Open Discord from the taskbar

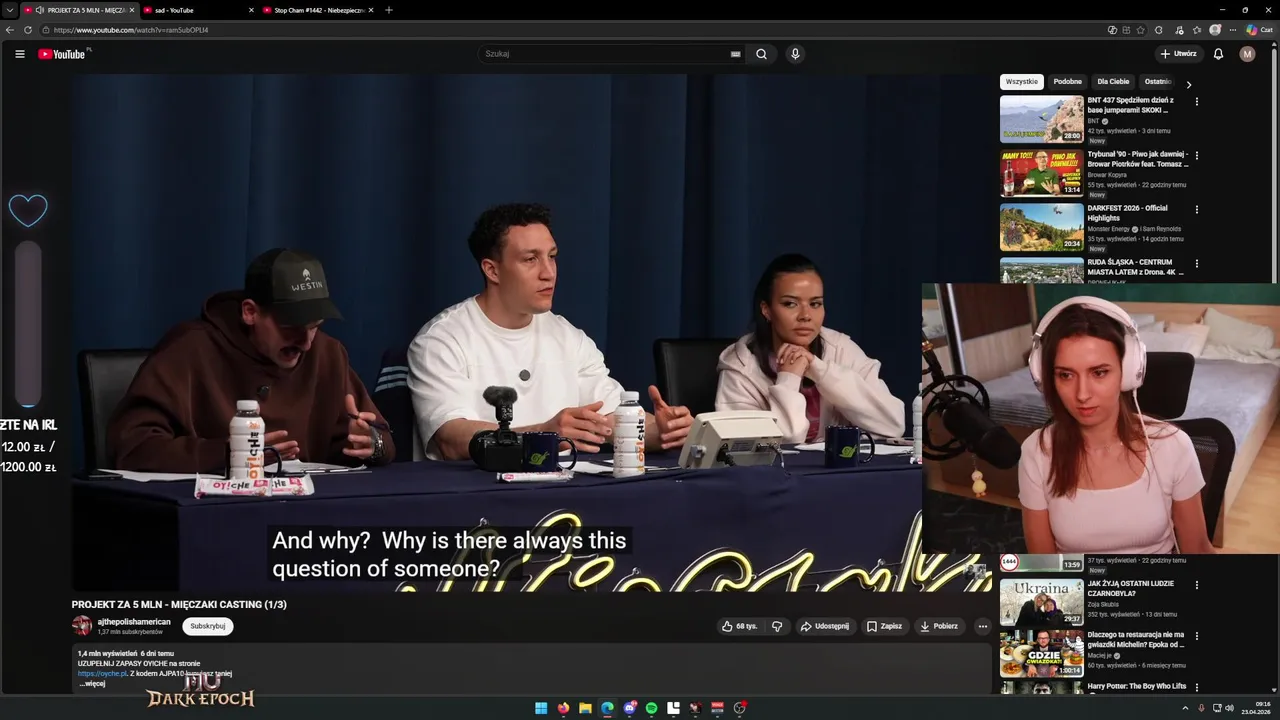629,708
